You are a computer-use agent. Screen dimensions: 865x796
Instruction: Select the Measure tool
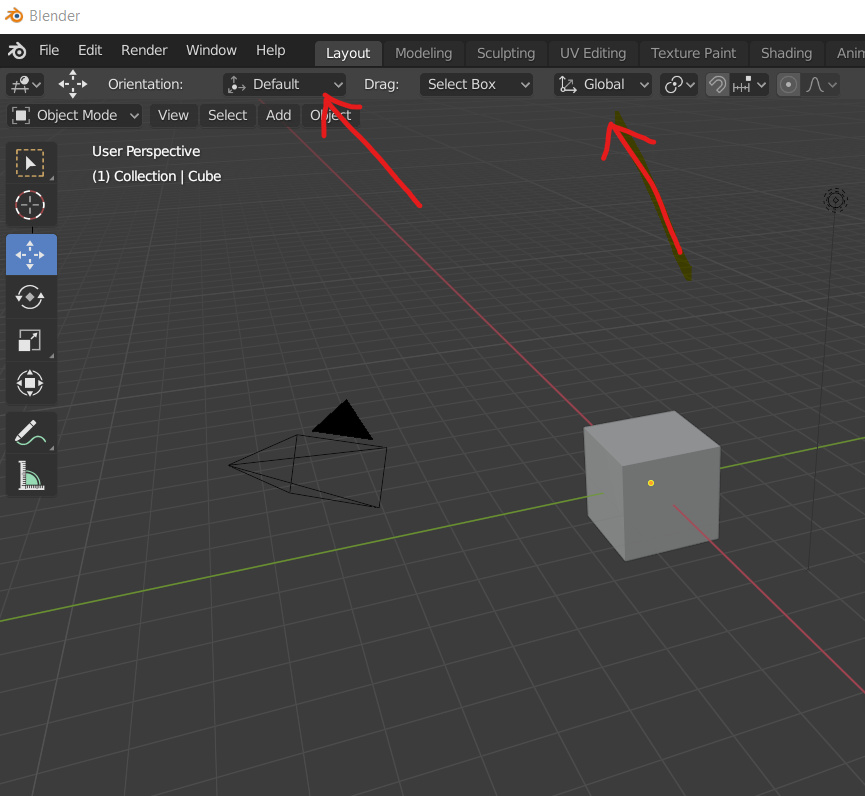[x=30, y=476]
